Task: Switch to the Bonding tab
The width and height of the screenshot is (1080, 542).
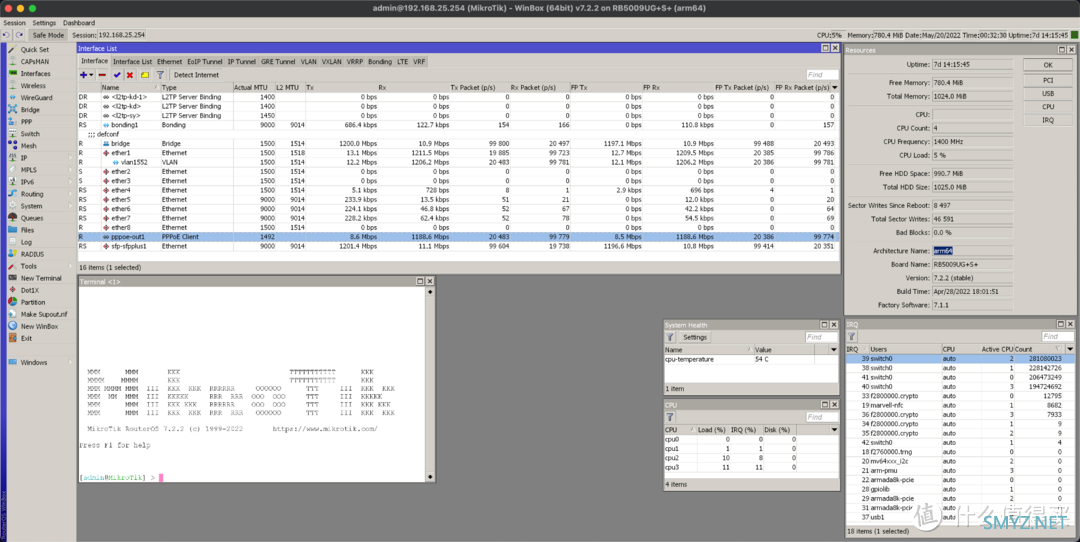Action: coord(380,61)
